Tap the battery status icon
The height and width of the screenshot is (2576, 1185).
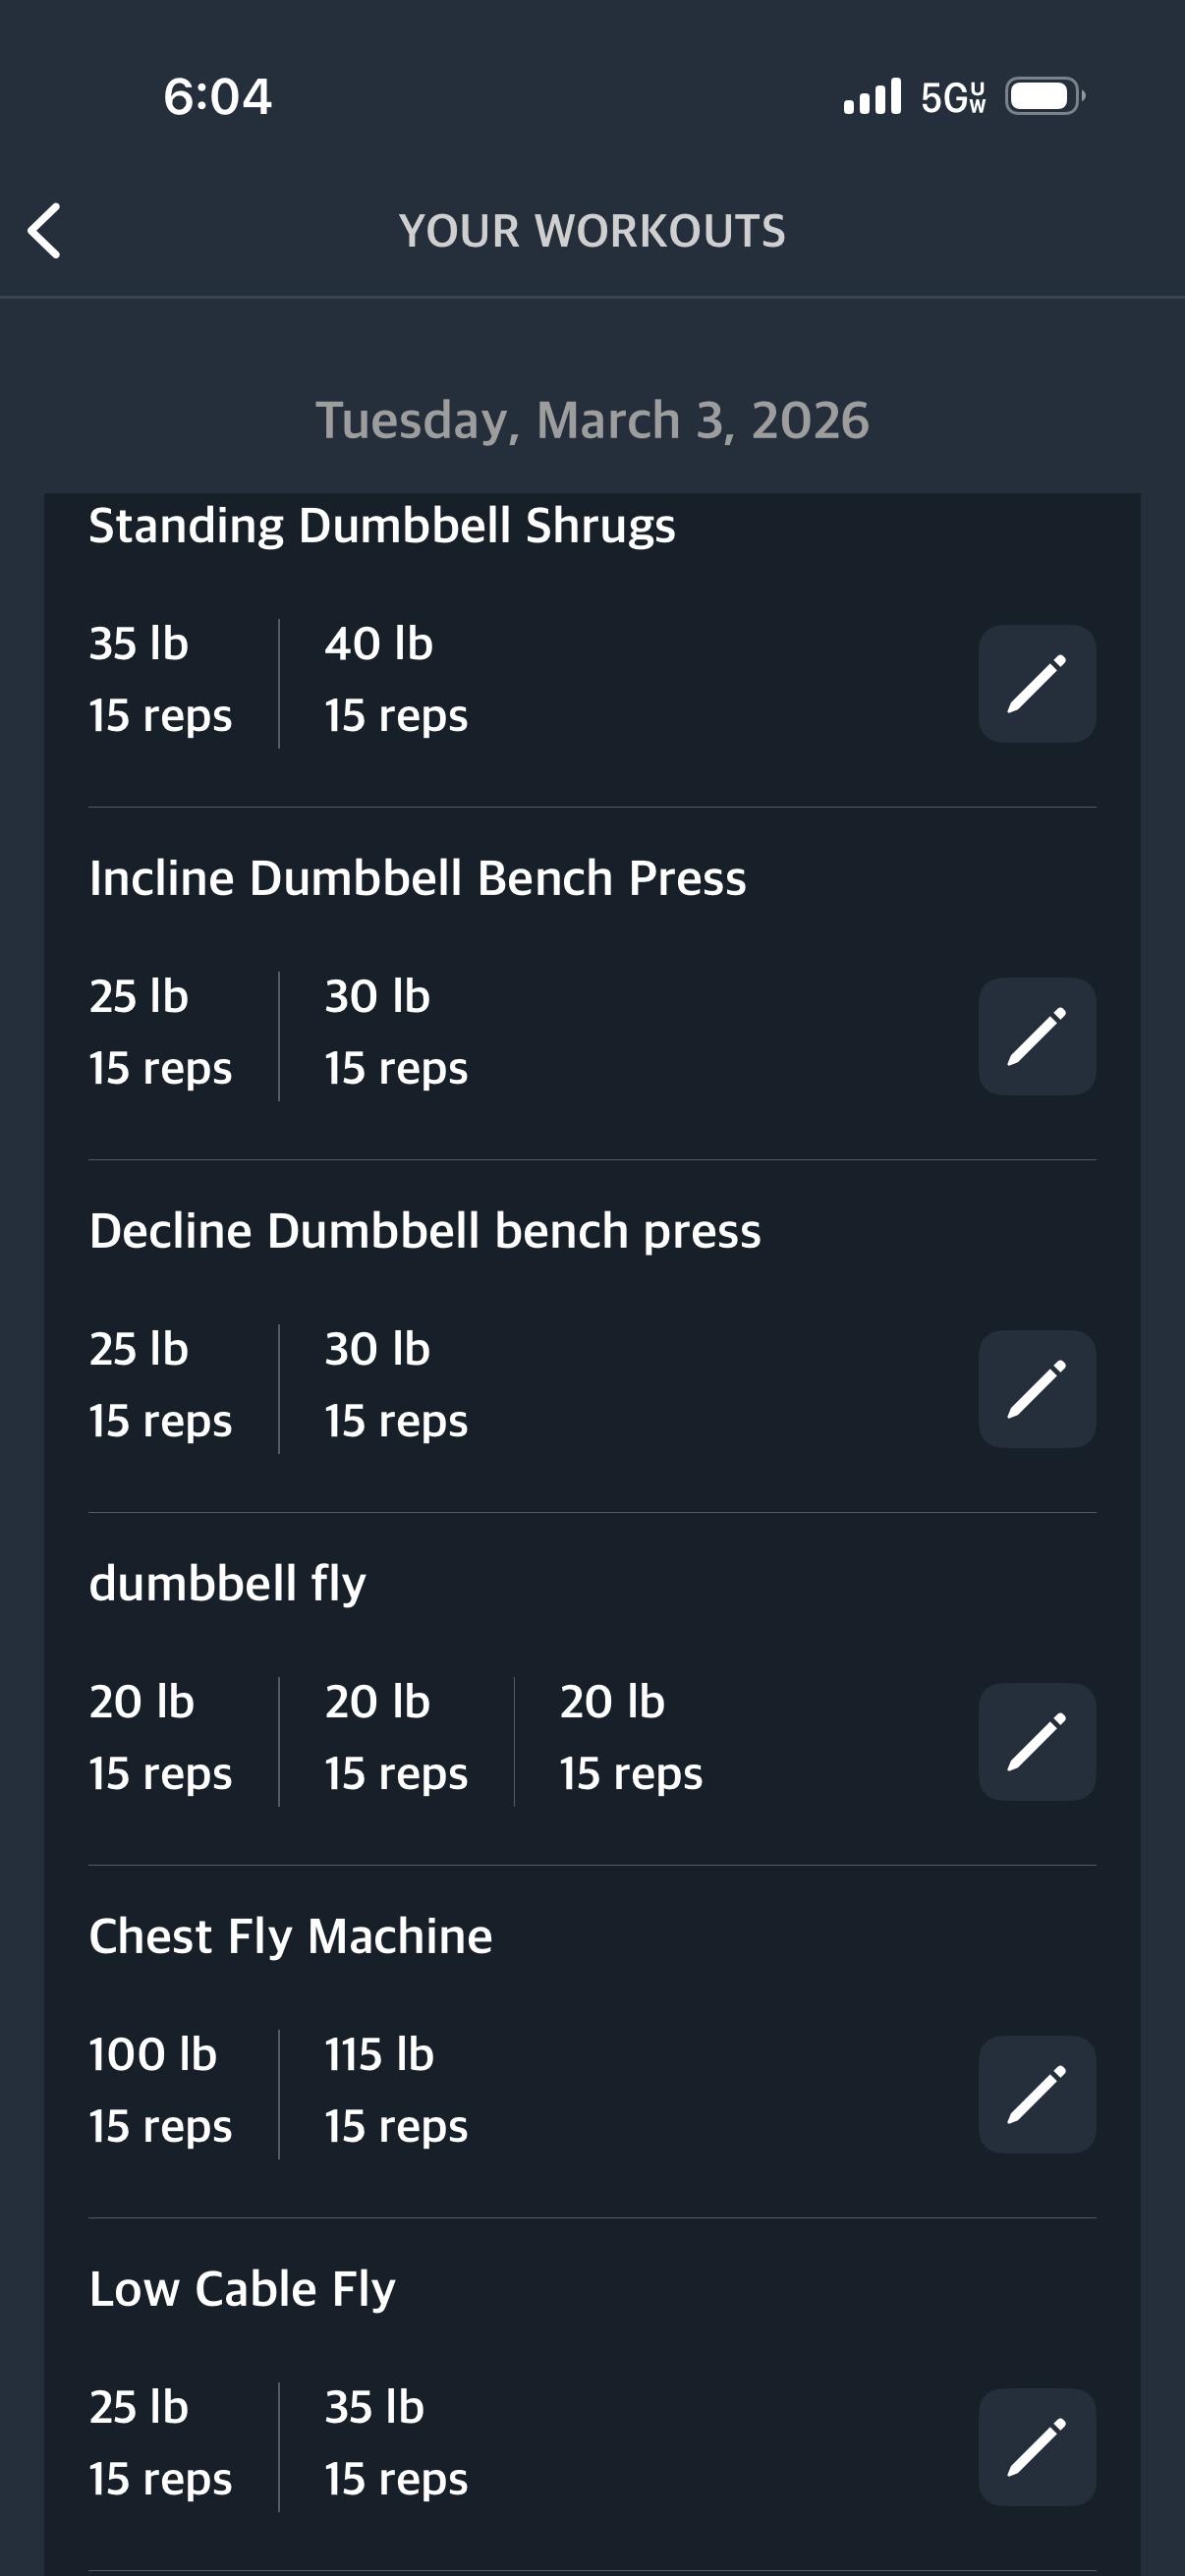tap(1044, 97)
